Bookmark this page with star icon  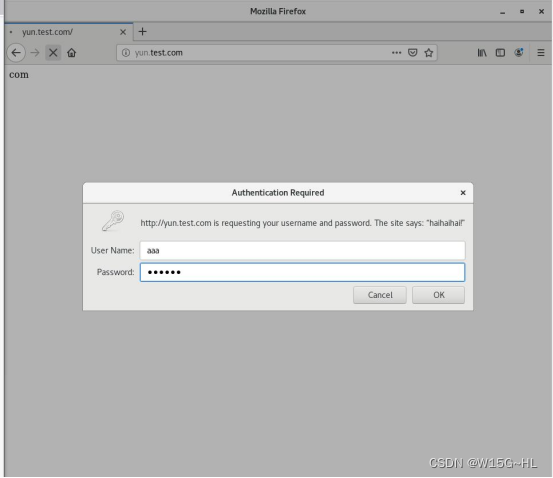(x=429, y=53)
